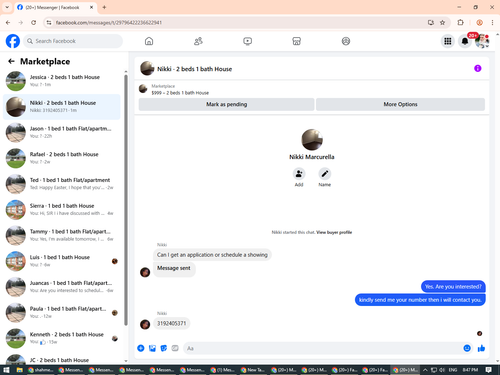Open the notifications bell

[x=465, y=41]
